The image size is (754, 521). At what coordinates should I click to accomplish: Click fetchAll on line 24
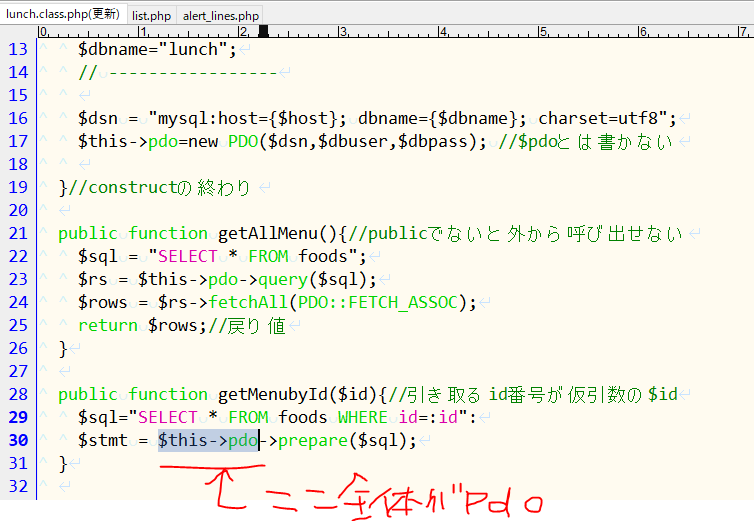tap(248, 303)
